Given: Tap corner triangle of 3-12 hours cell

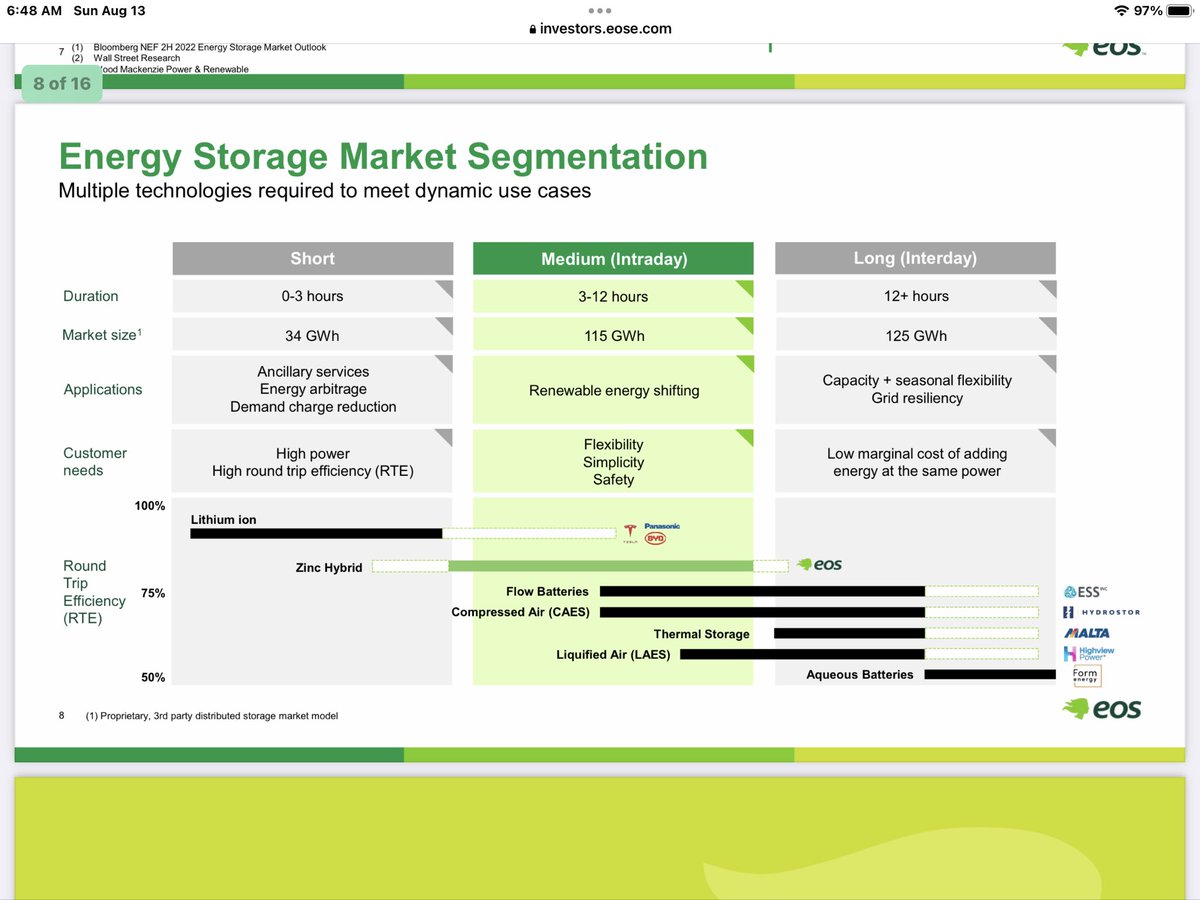Looking at the screenshot, I should pyautogui.click(x=746, y=287).
